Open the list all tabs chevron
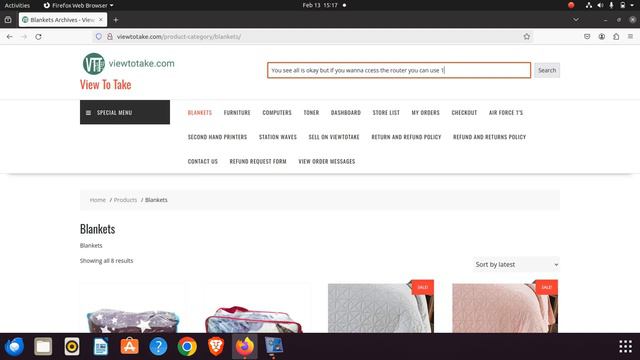The width and height of the screenshot is (640, 360). point(576,20)
